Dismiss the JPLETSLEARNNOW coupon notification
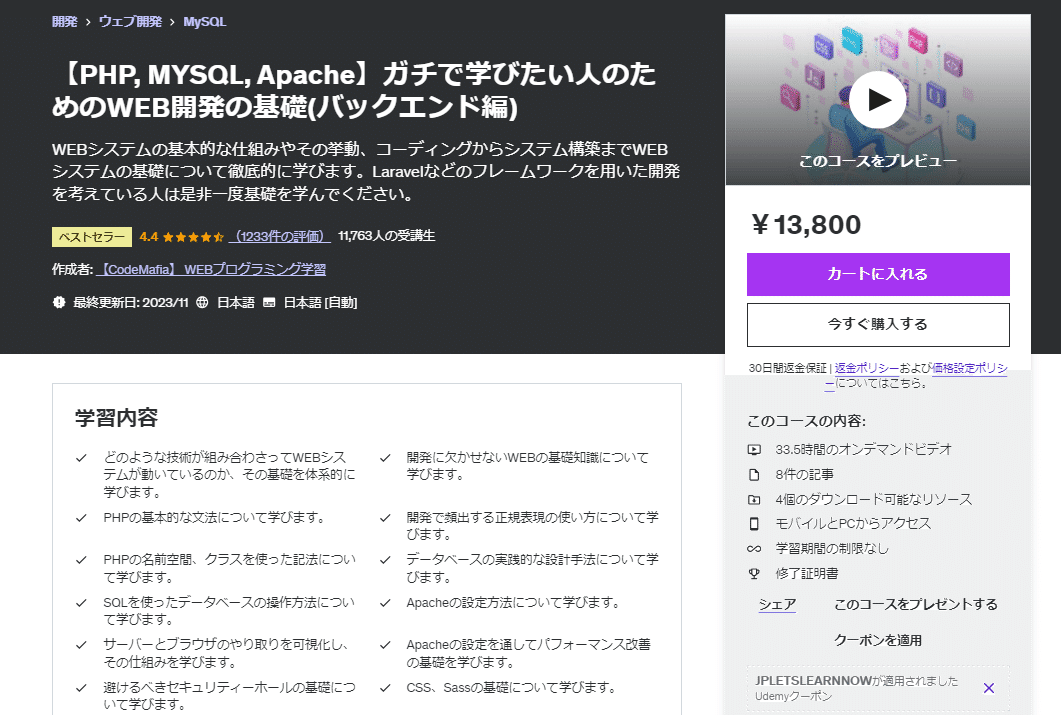 [989, 688]
